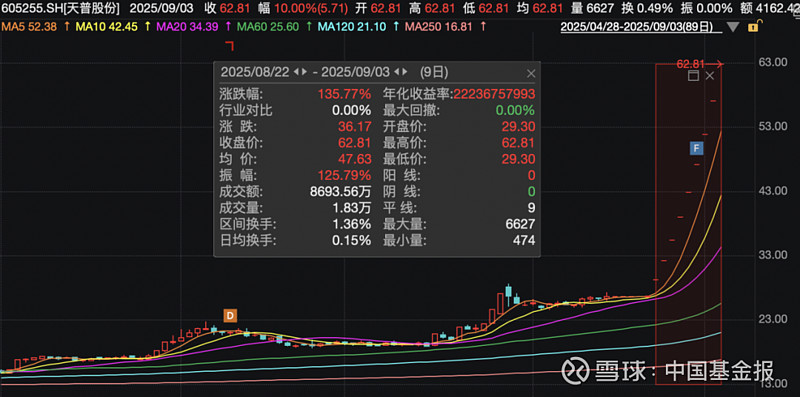The height and width of the screenshot is (397, 800).
Task: Step the start date 2025/08/22 back
Action: [x=295, y=72]
